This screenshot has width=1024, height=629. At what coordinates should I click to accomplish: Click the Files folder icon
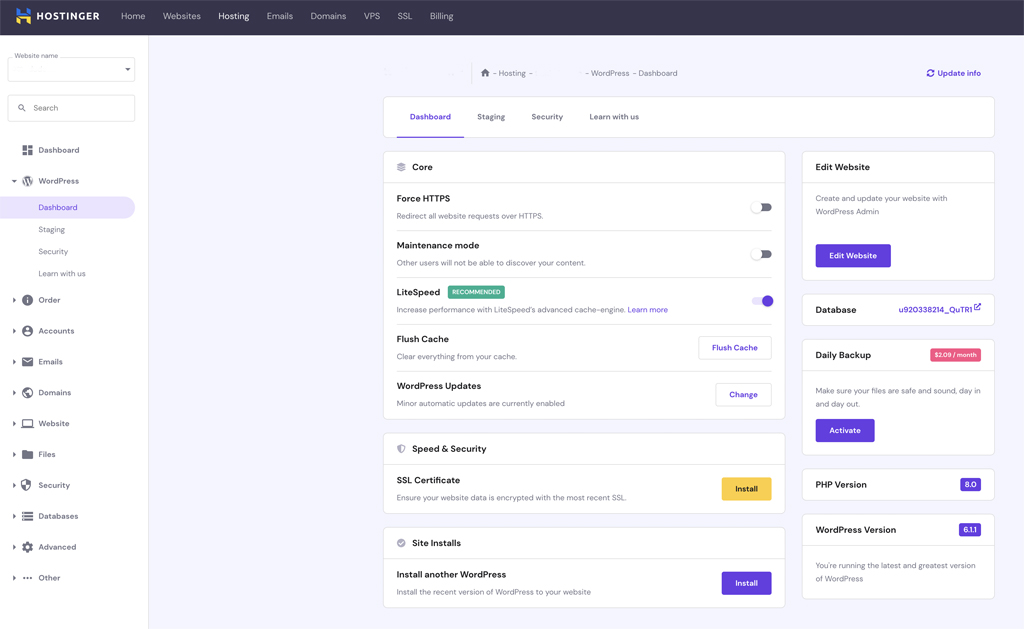click(27, 454)
